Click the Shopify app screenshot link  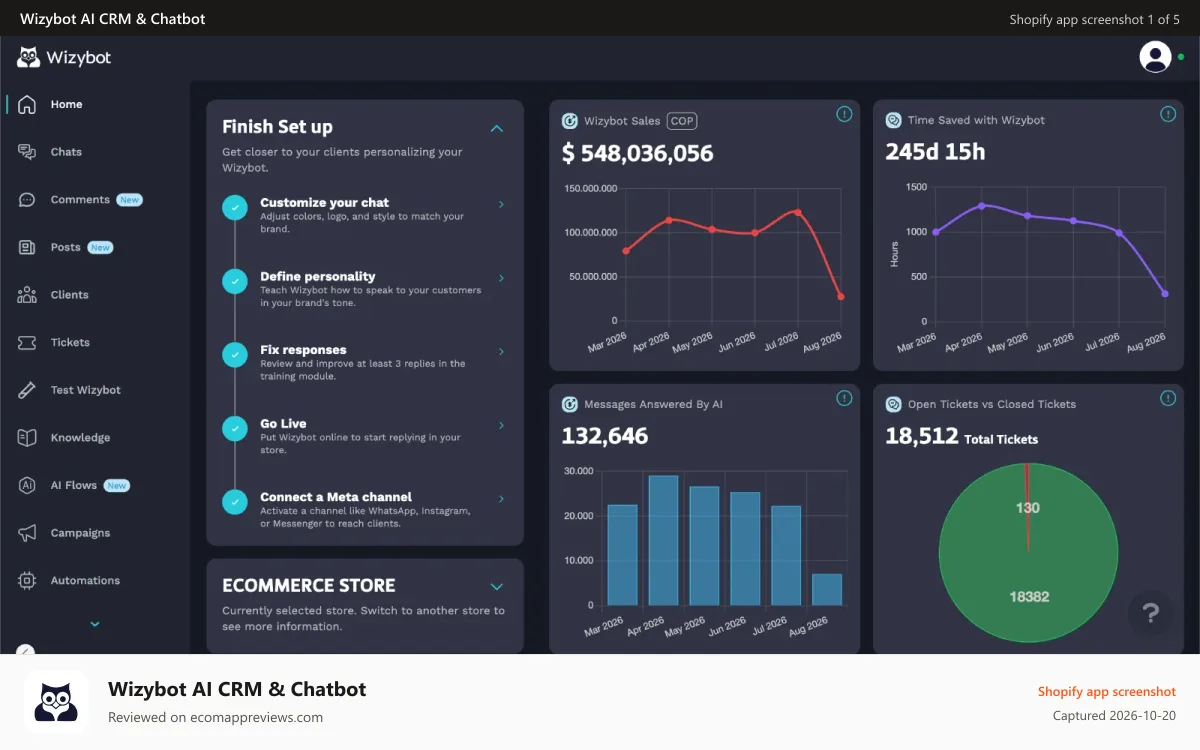[x=1106, y=691]
